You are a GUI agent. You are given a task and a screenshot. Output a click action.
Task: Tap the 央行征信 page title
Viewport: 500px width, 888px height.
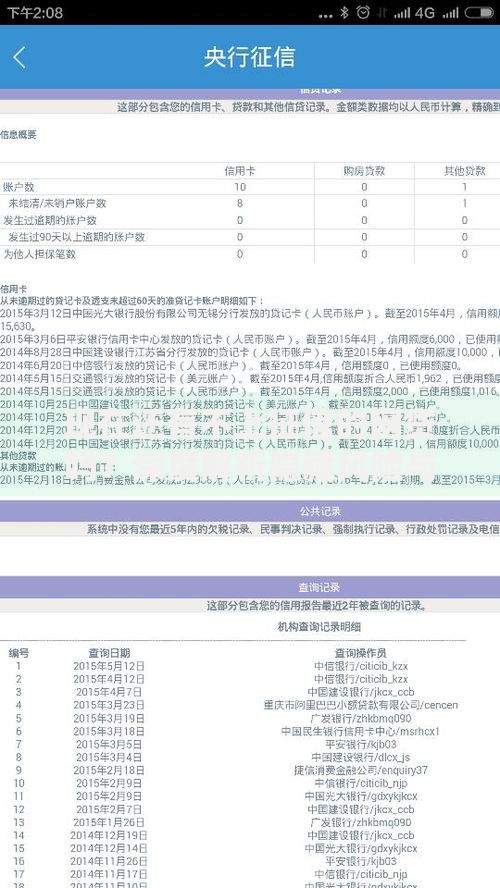point(250,58)
